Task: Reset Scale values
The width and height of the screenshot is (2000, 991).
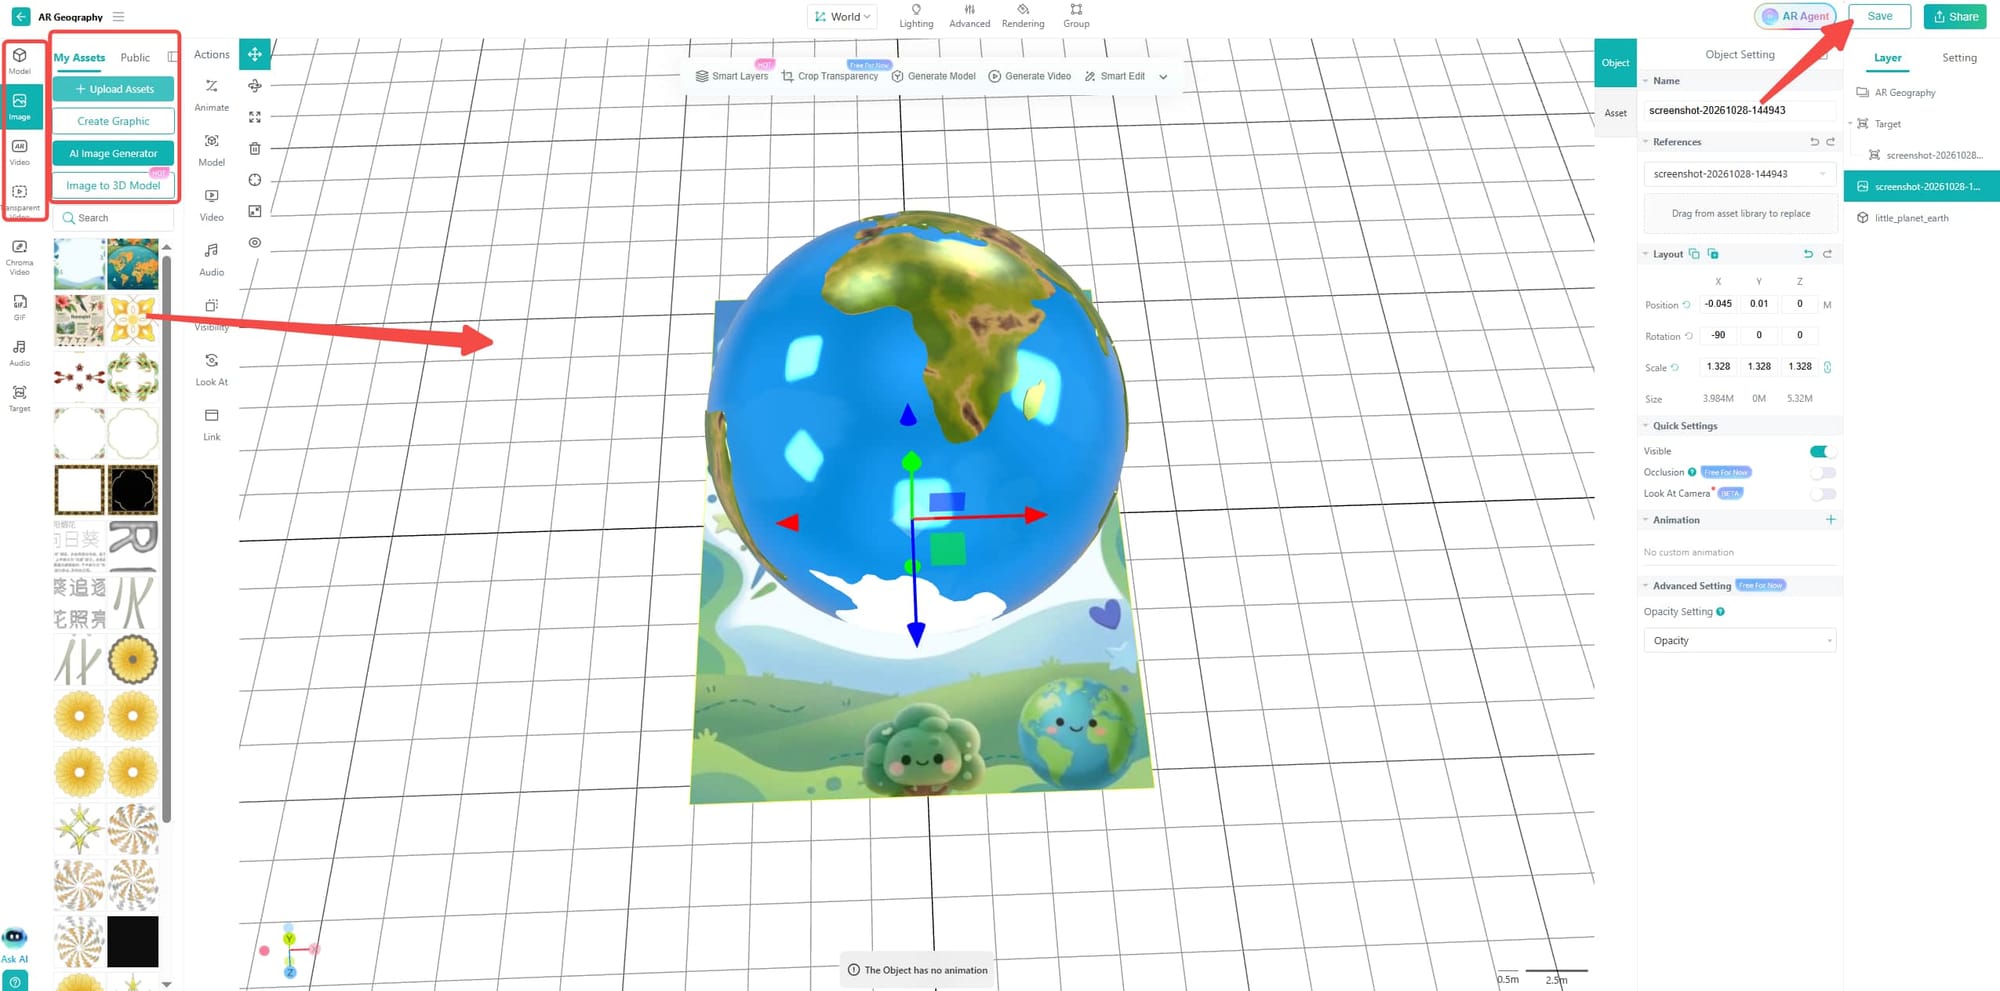Action: click(x=1675, y=368)
